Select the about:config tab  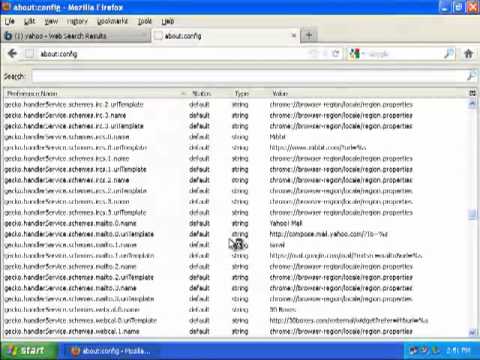(x=226, y=36)
